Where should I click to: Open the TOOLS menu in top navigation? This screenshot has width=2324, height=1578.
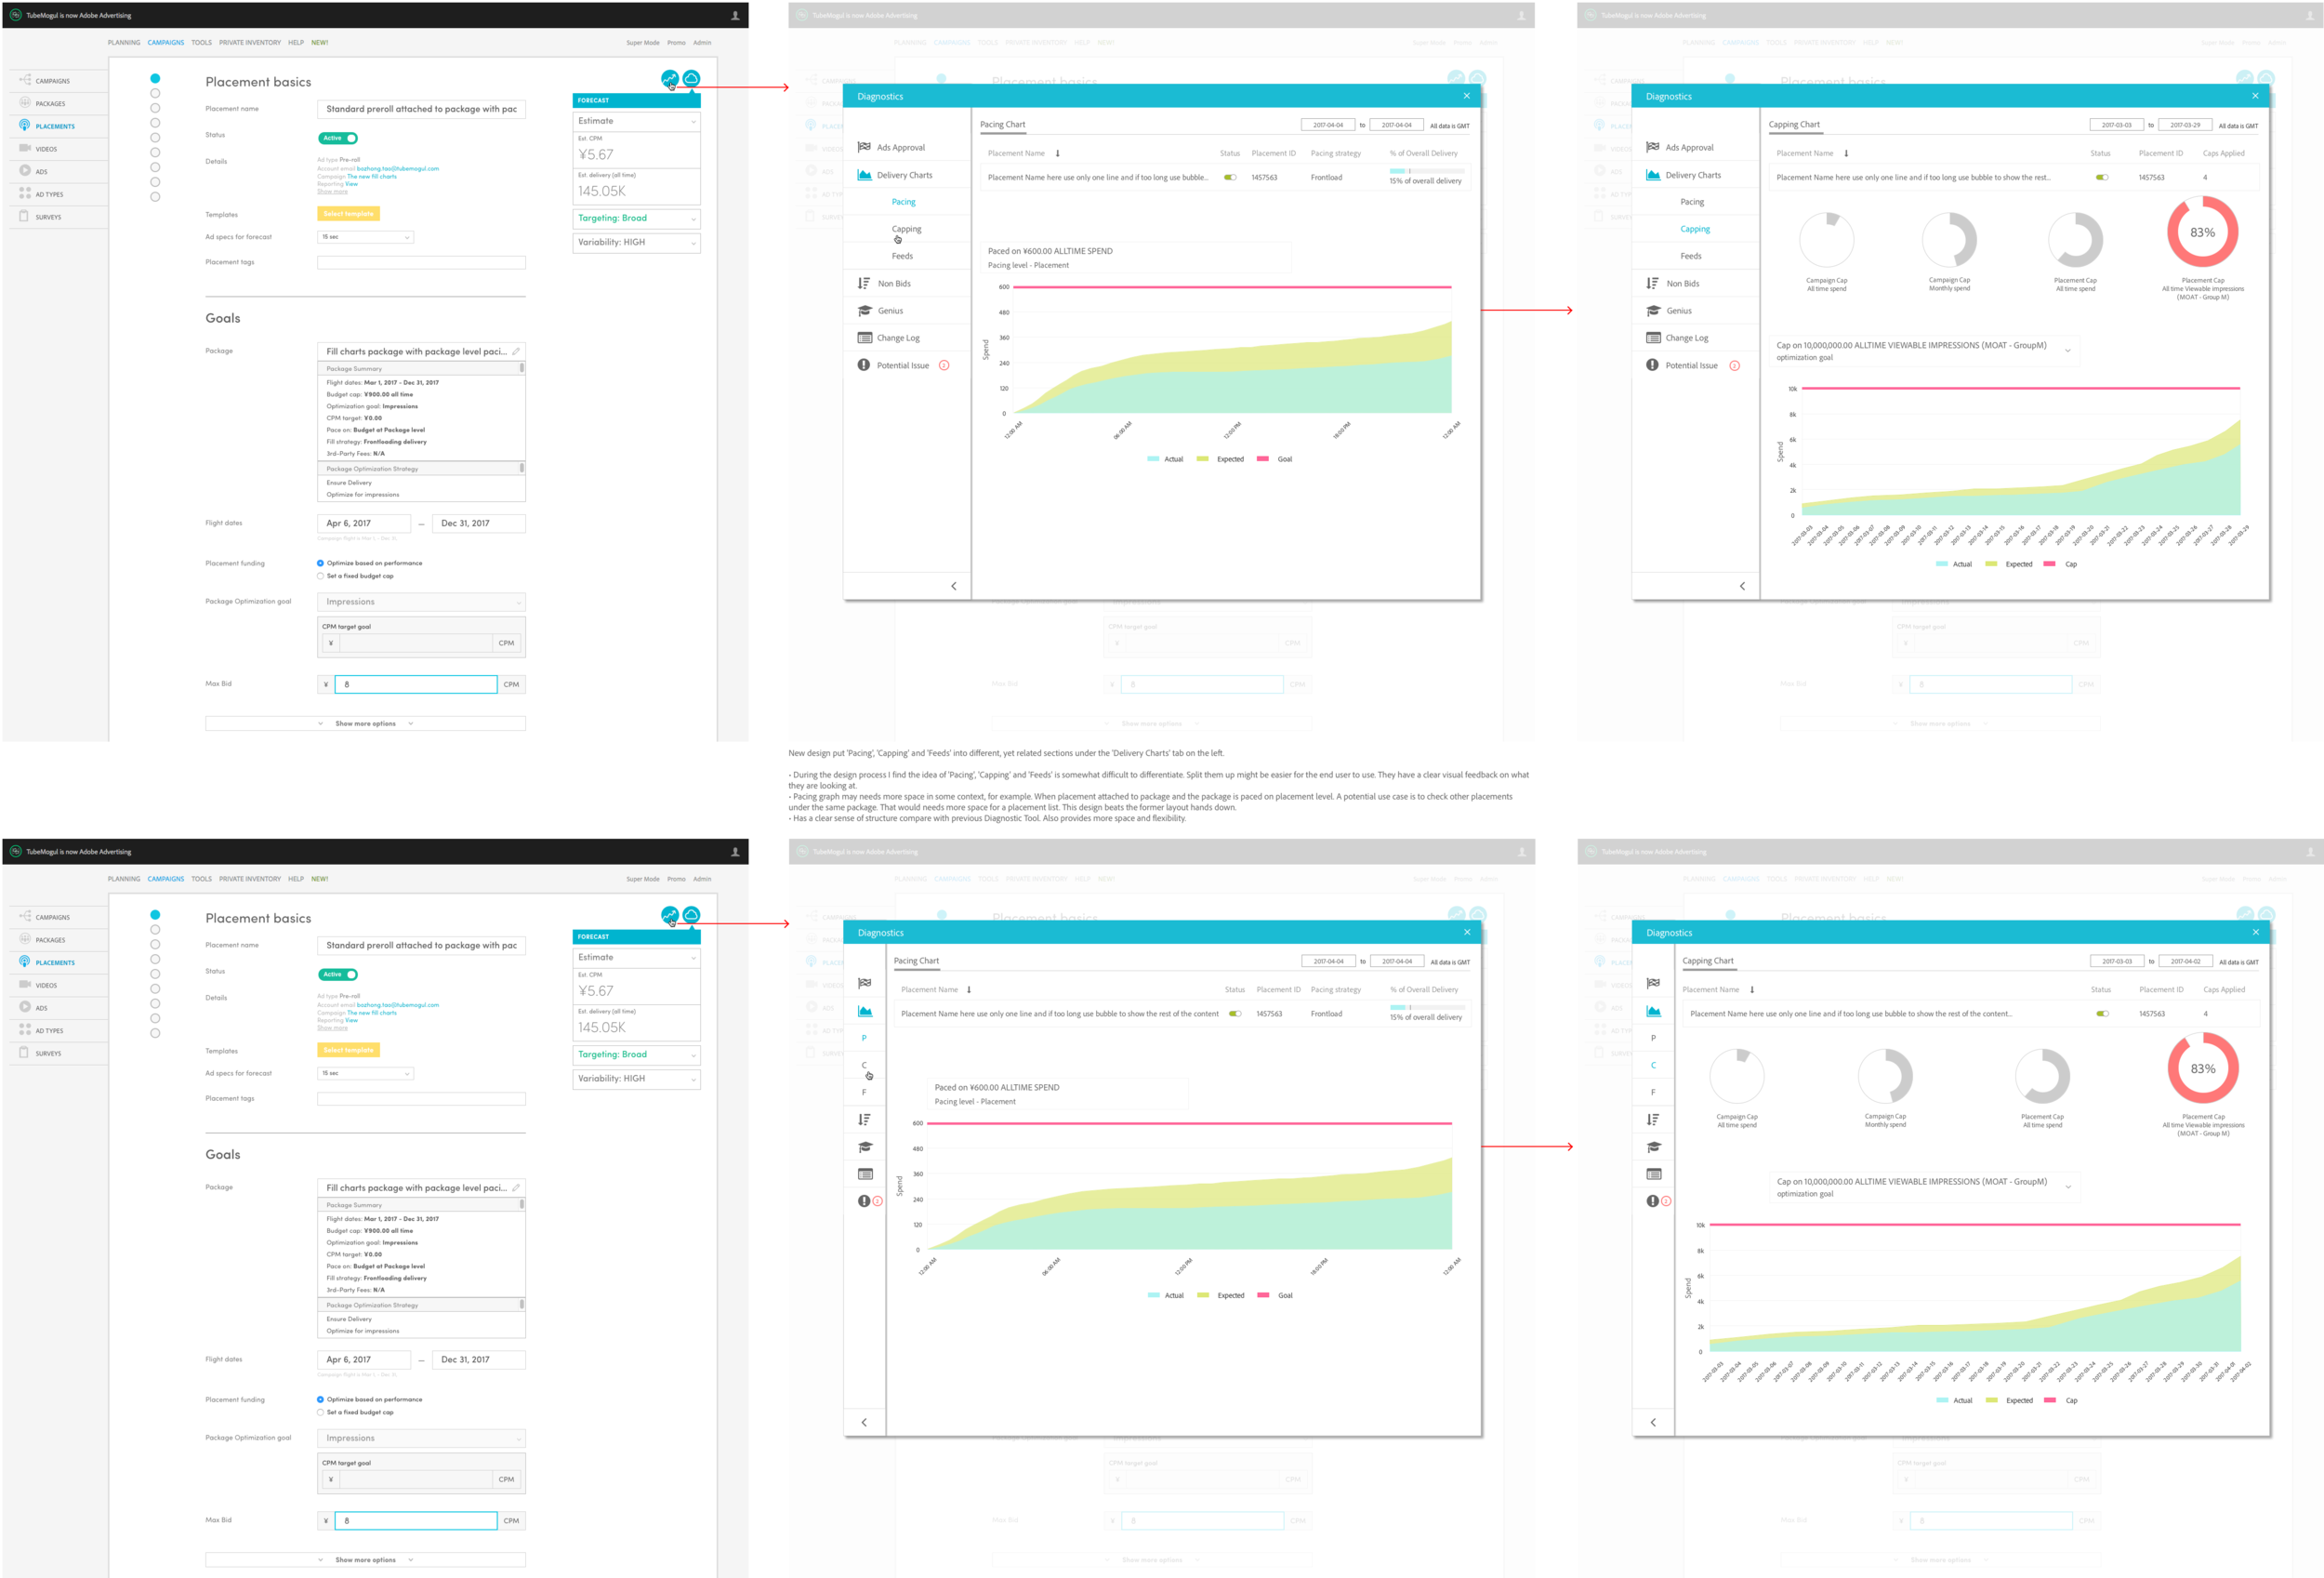click(x=201, y=42)
